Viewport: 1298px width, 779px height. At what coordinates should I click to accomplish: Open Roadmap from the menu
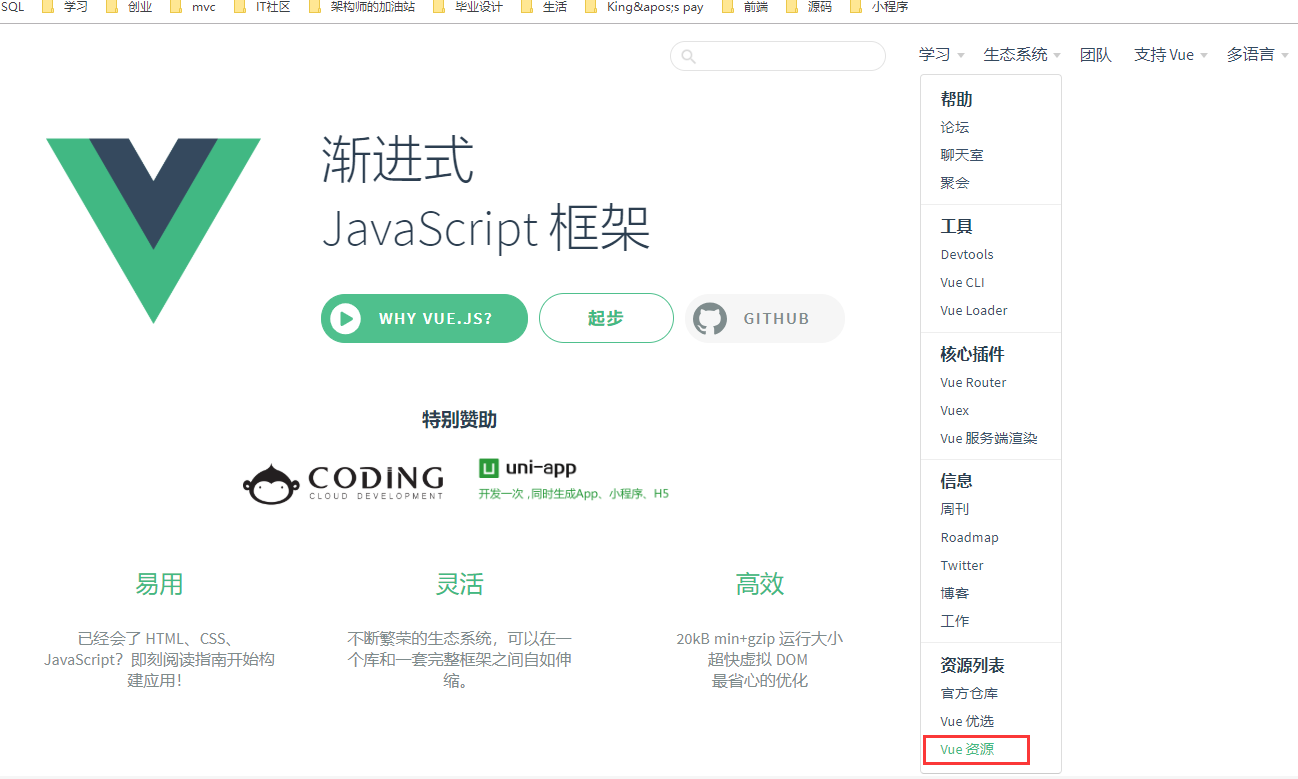click(x=969, y=537)
